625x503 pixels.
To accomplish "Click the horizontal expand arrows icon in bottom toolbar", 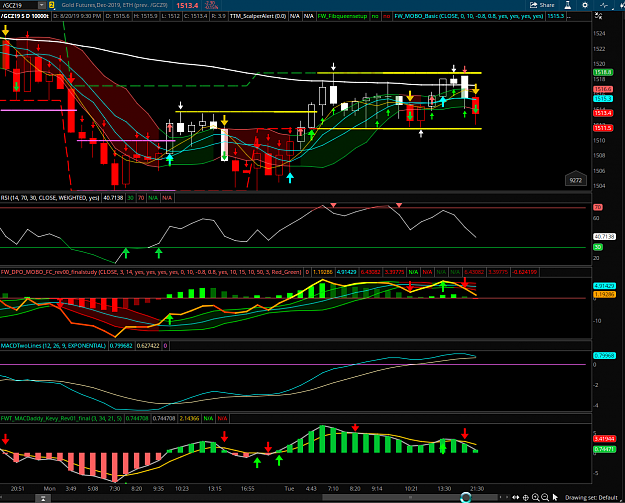I will (516, 497).
